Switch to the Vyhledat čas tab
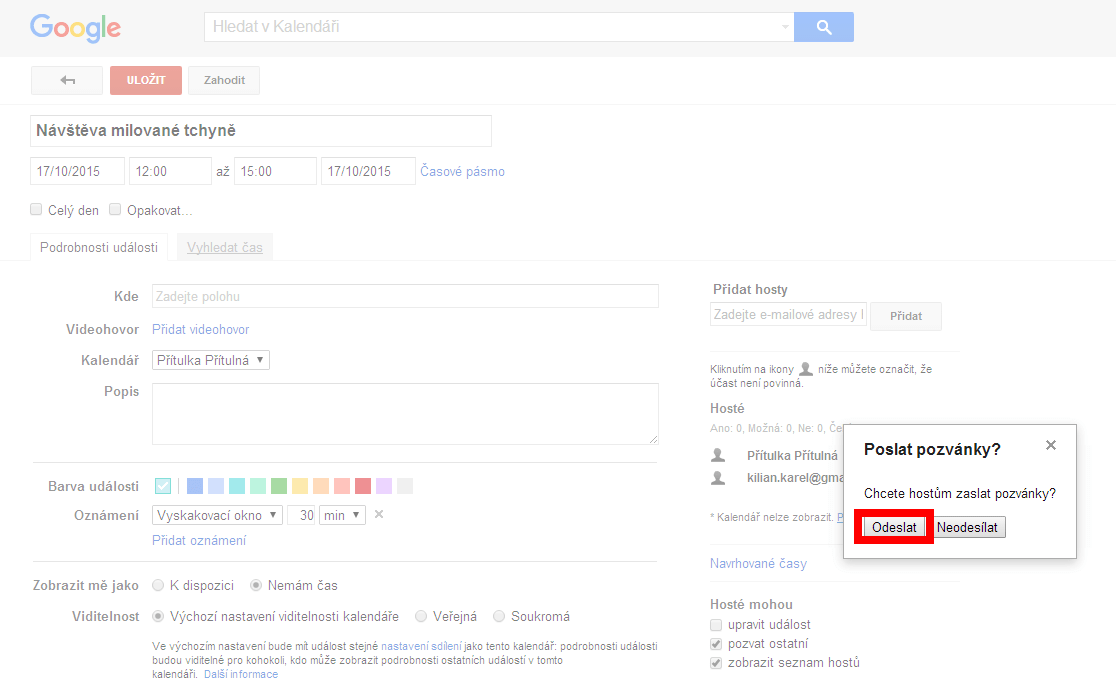The image size is (1116, 686). [225, 248]
